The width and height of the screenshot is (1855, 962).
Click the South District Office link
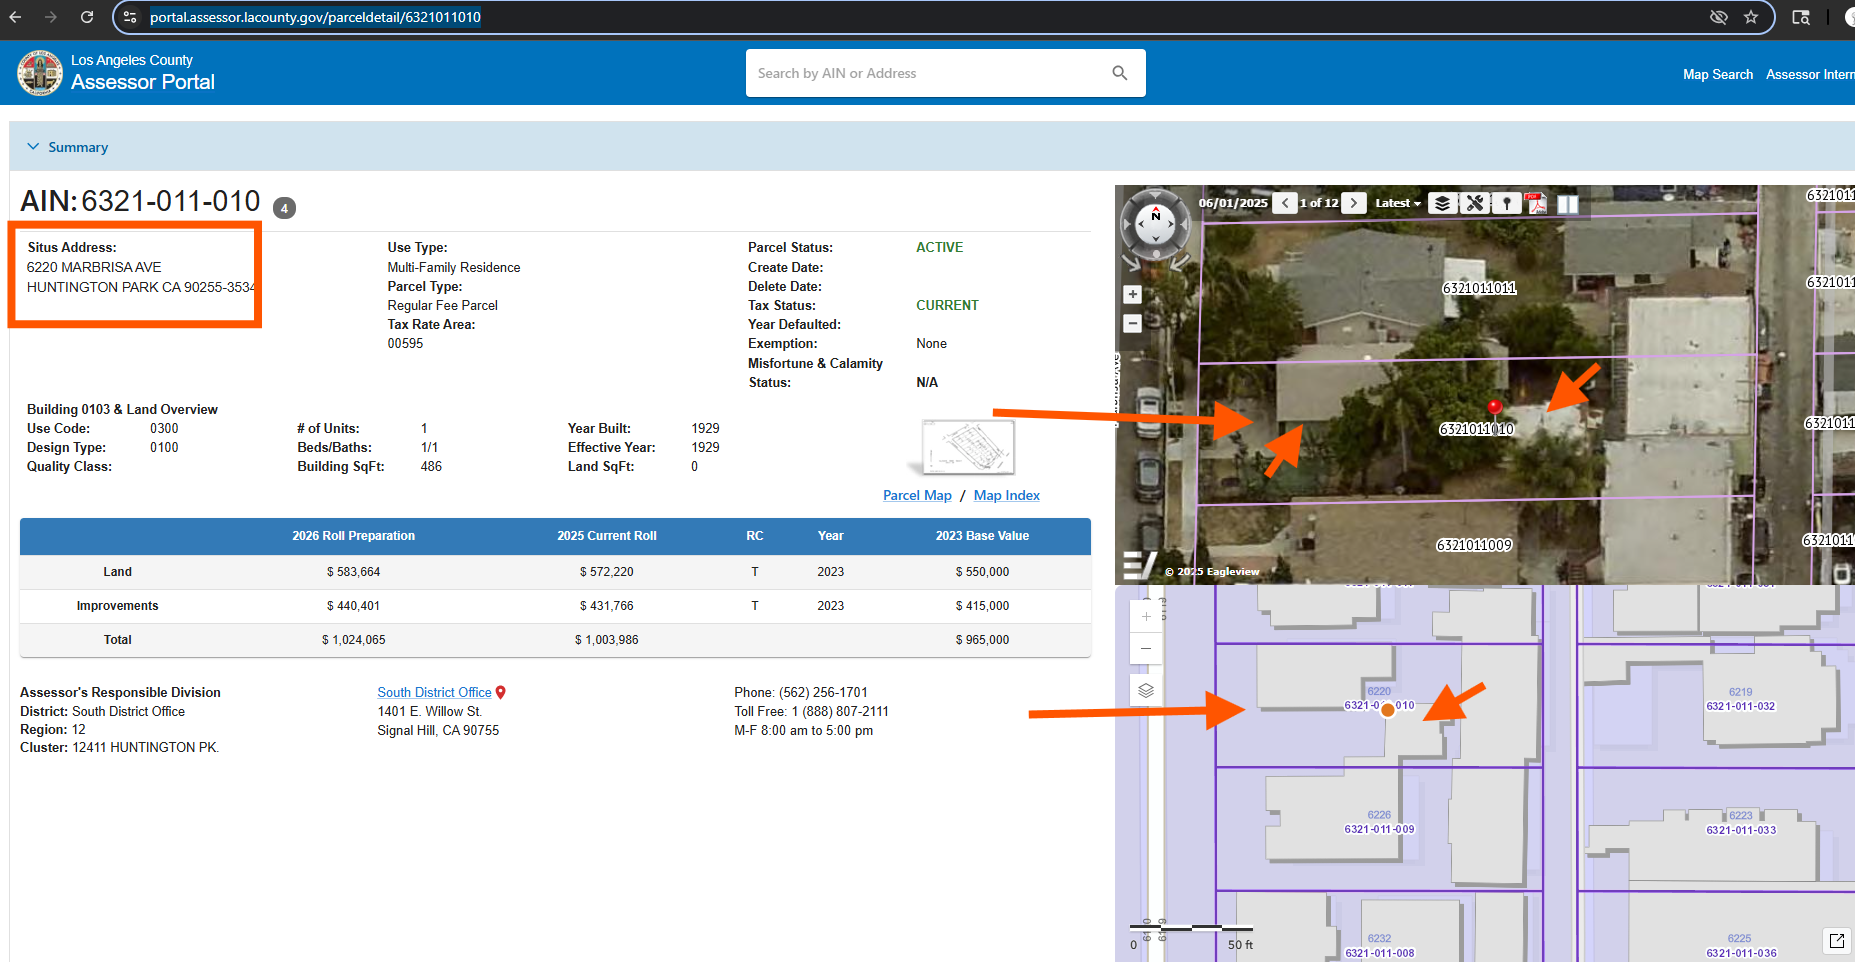click(x=434, y=692)
